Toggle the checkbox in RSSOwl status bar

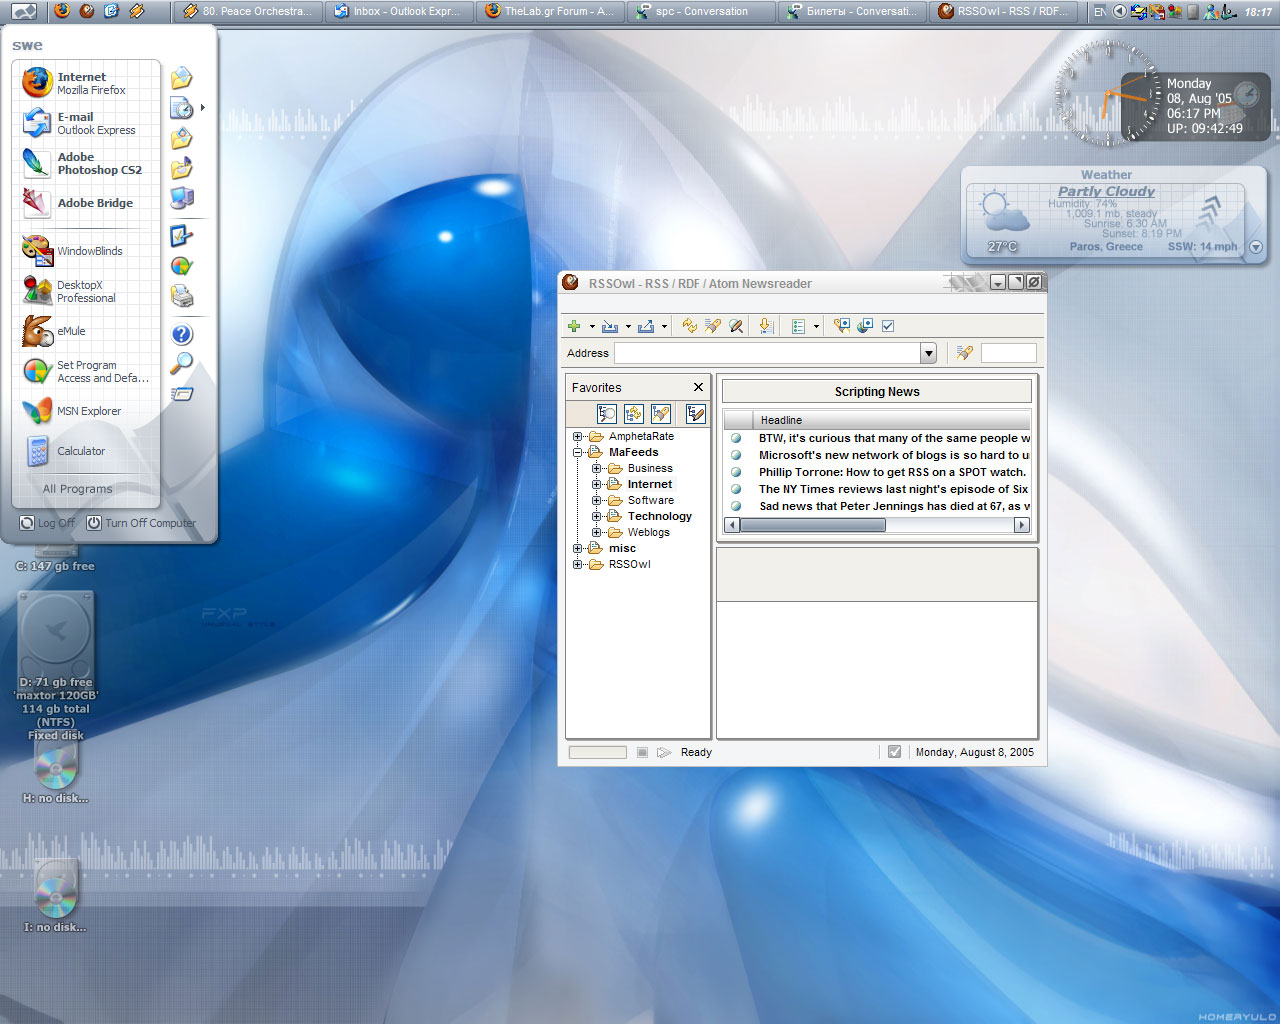(x=894, y=752)
